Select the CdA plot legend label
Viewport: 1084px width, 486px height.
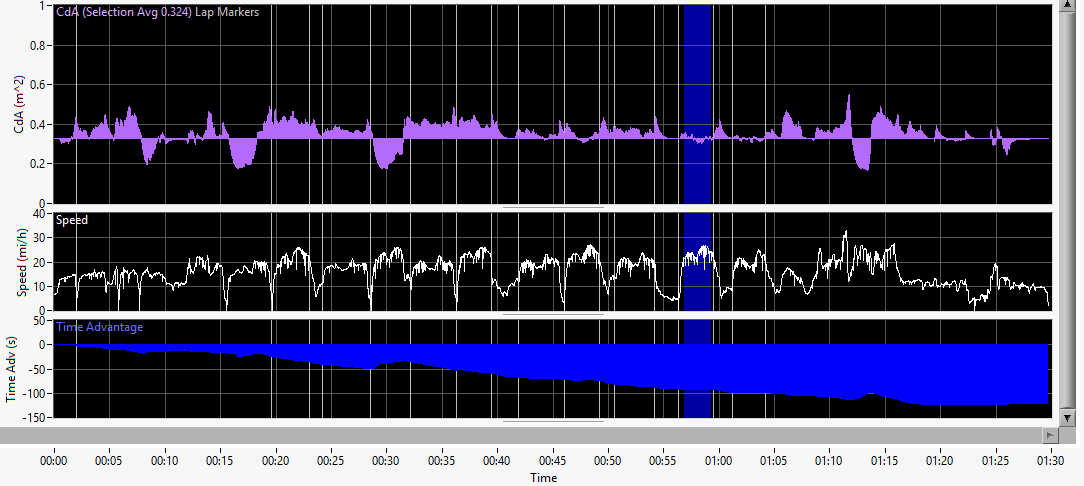point(158,12)
